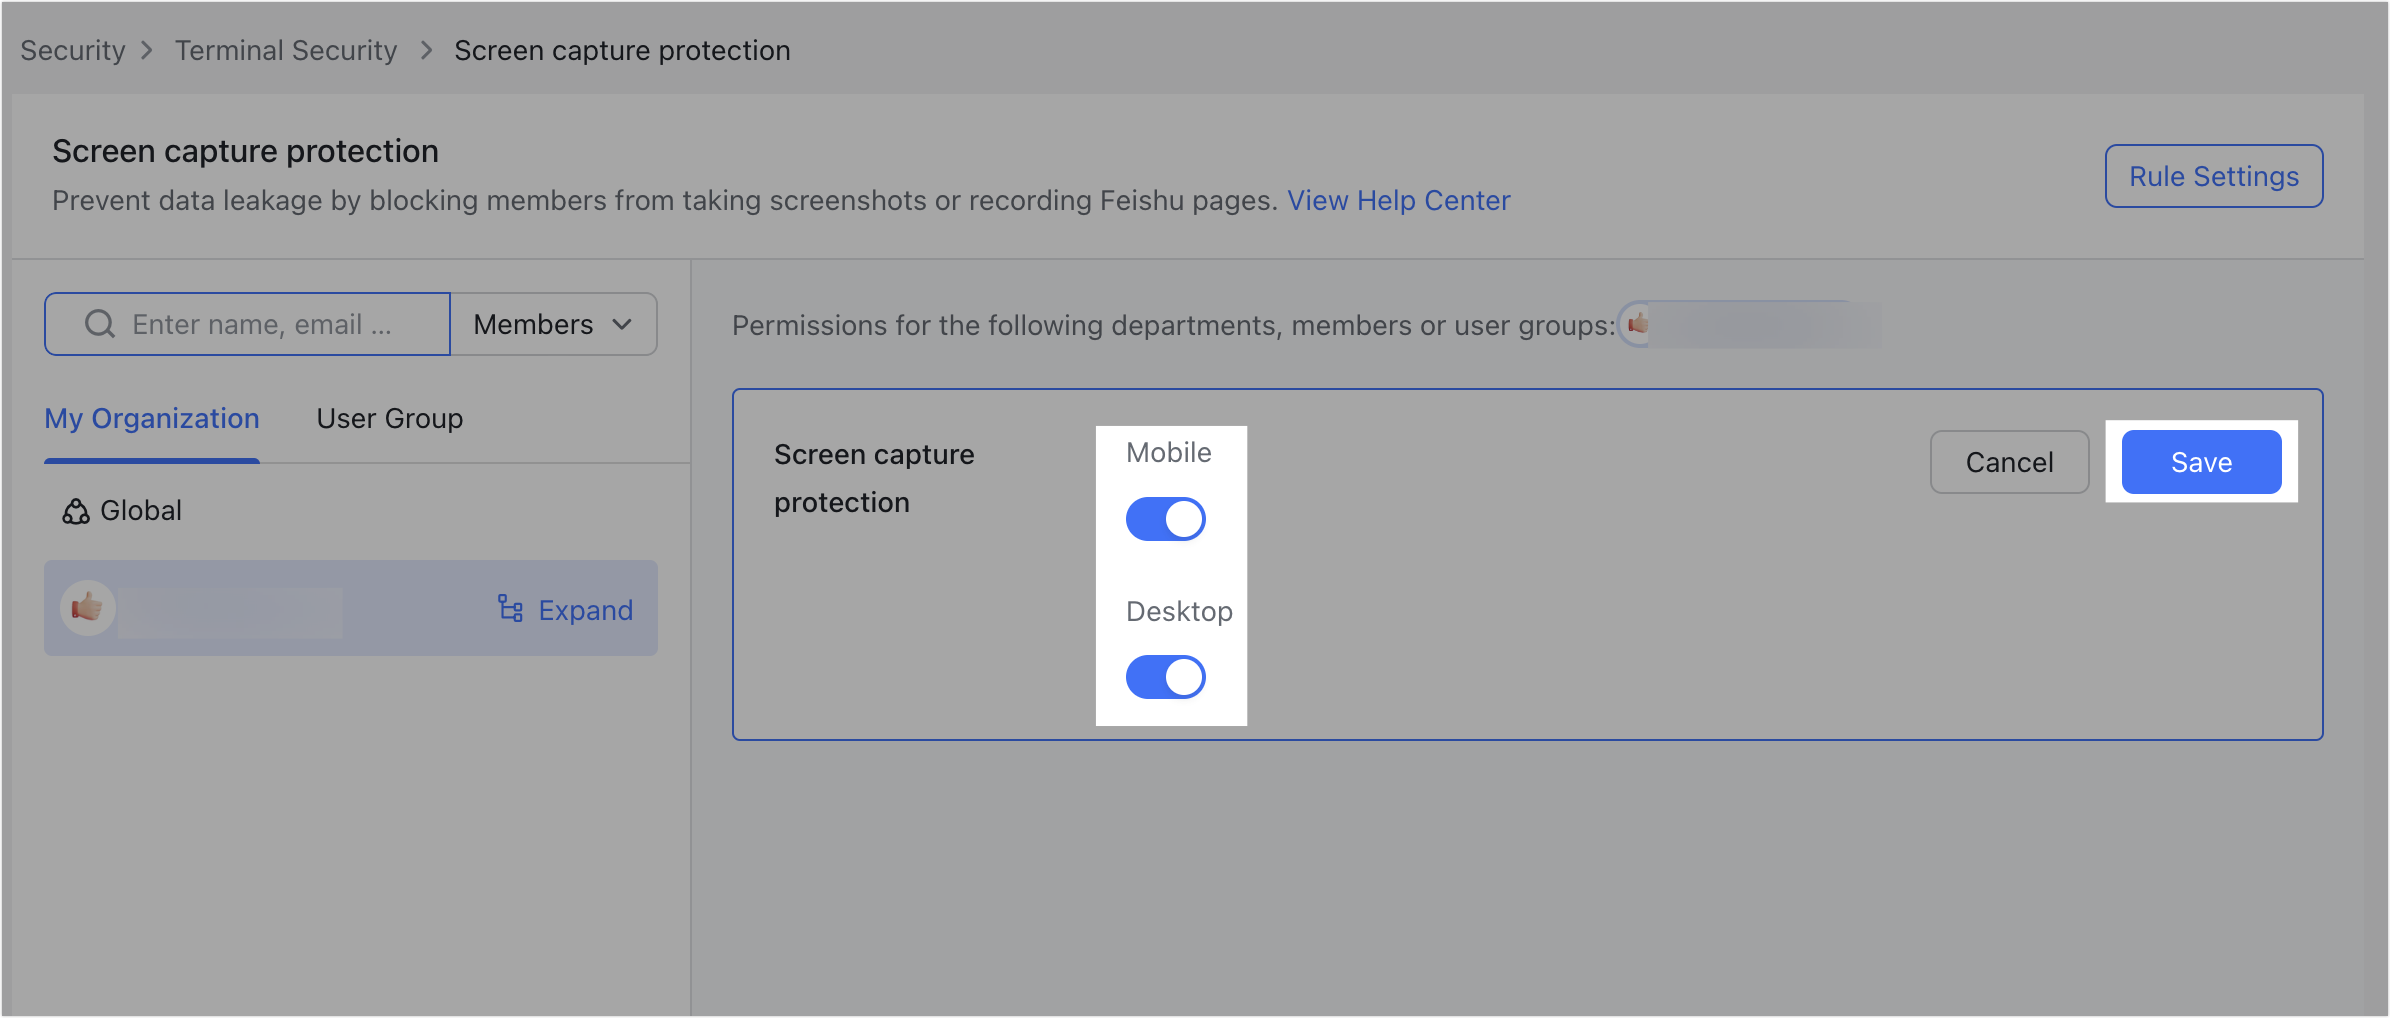Navigate to Terminal Security breadcrumb
Screen dimensions: 2390x1018
click(286, 50)
